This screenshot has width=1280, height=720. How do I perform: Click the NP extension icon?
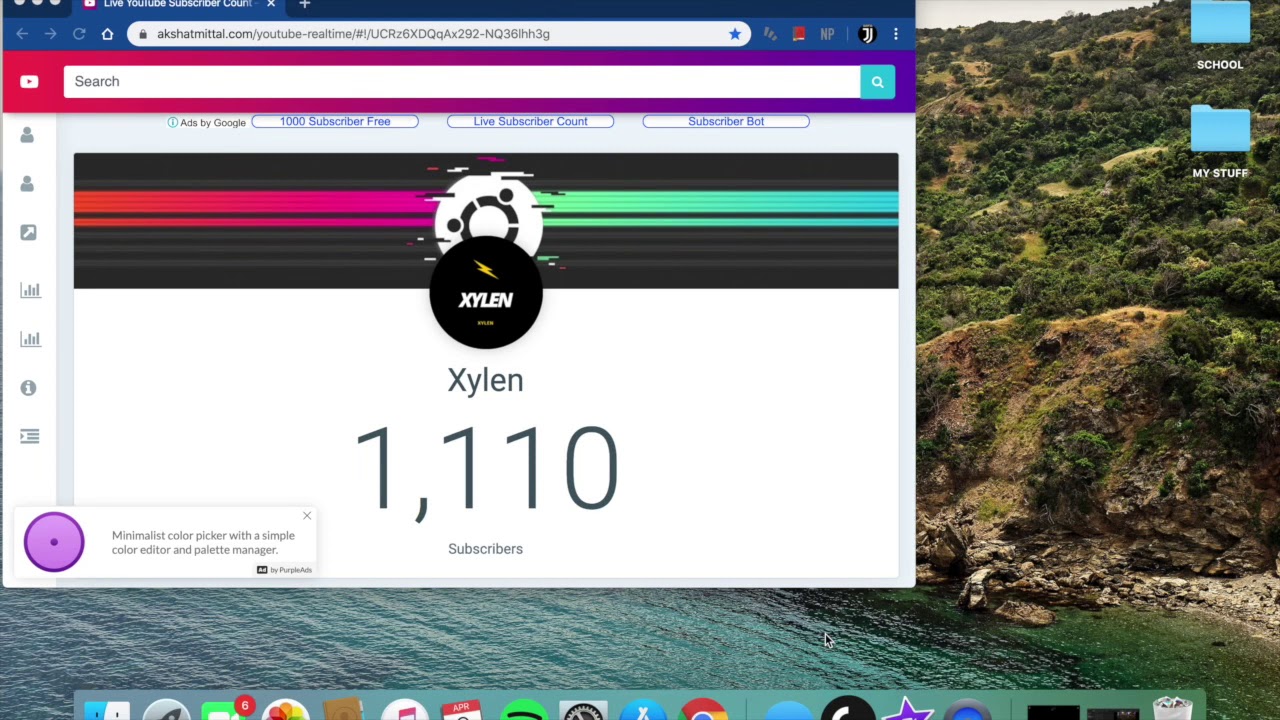click(x=827, y=34)
